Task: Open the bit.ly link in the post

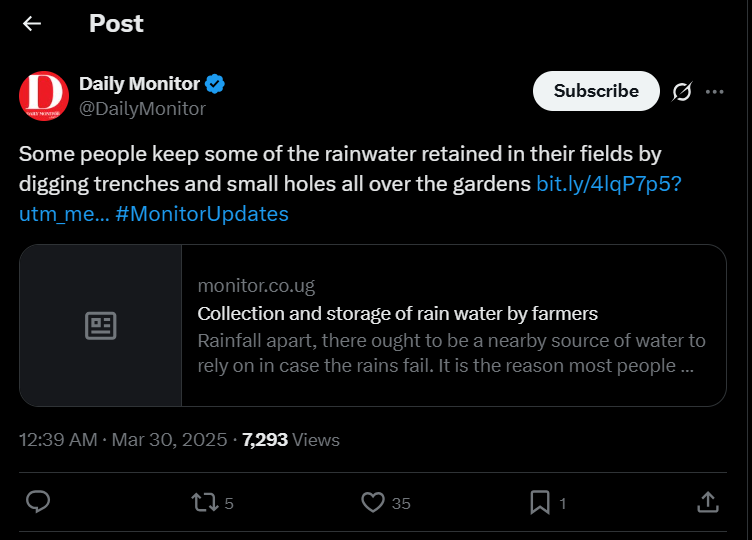Action: point(609,184)
